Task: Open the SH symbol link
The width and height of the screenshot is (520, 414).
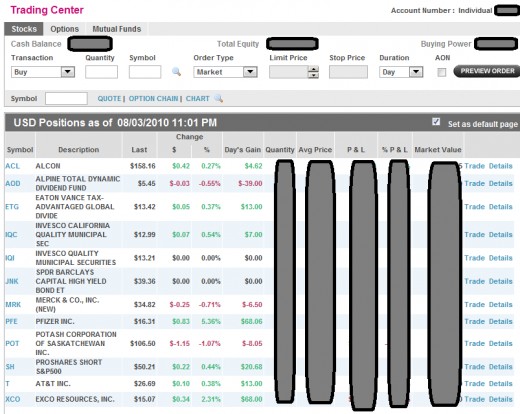Action: 10,367
